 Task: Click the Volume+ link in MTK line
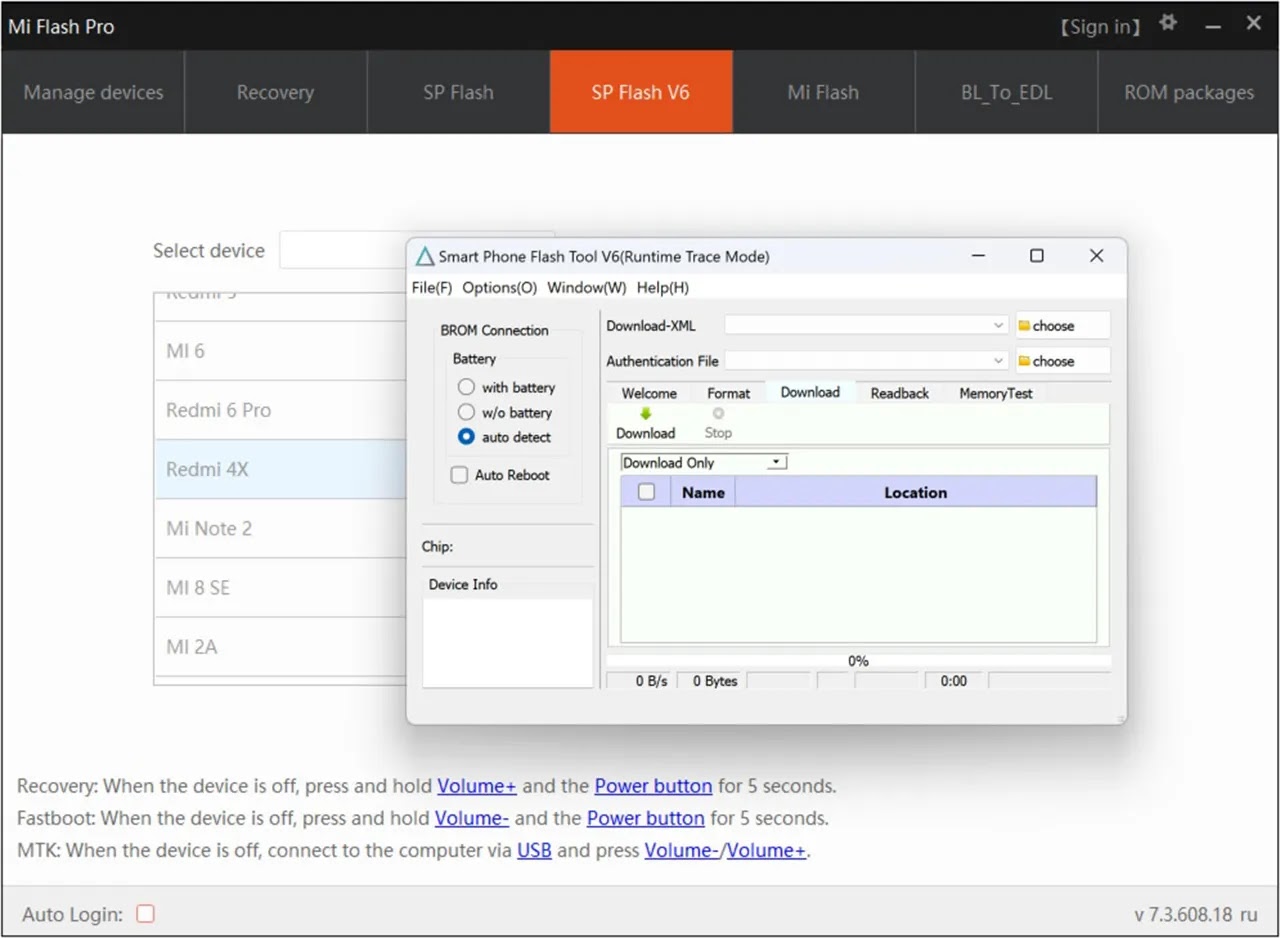[x=766, y=850]
